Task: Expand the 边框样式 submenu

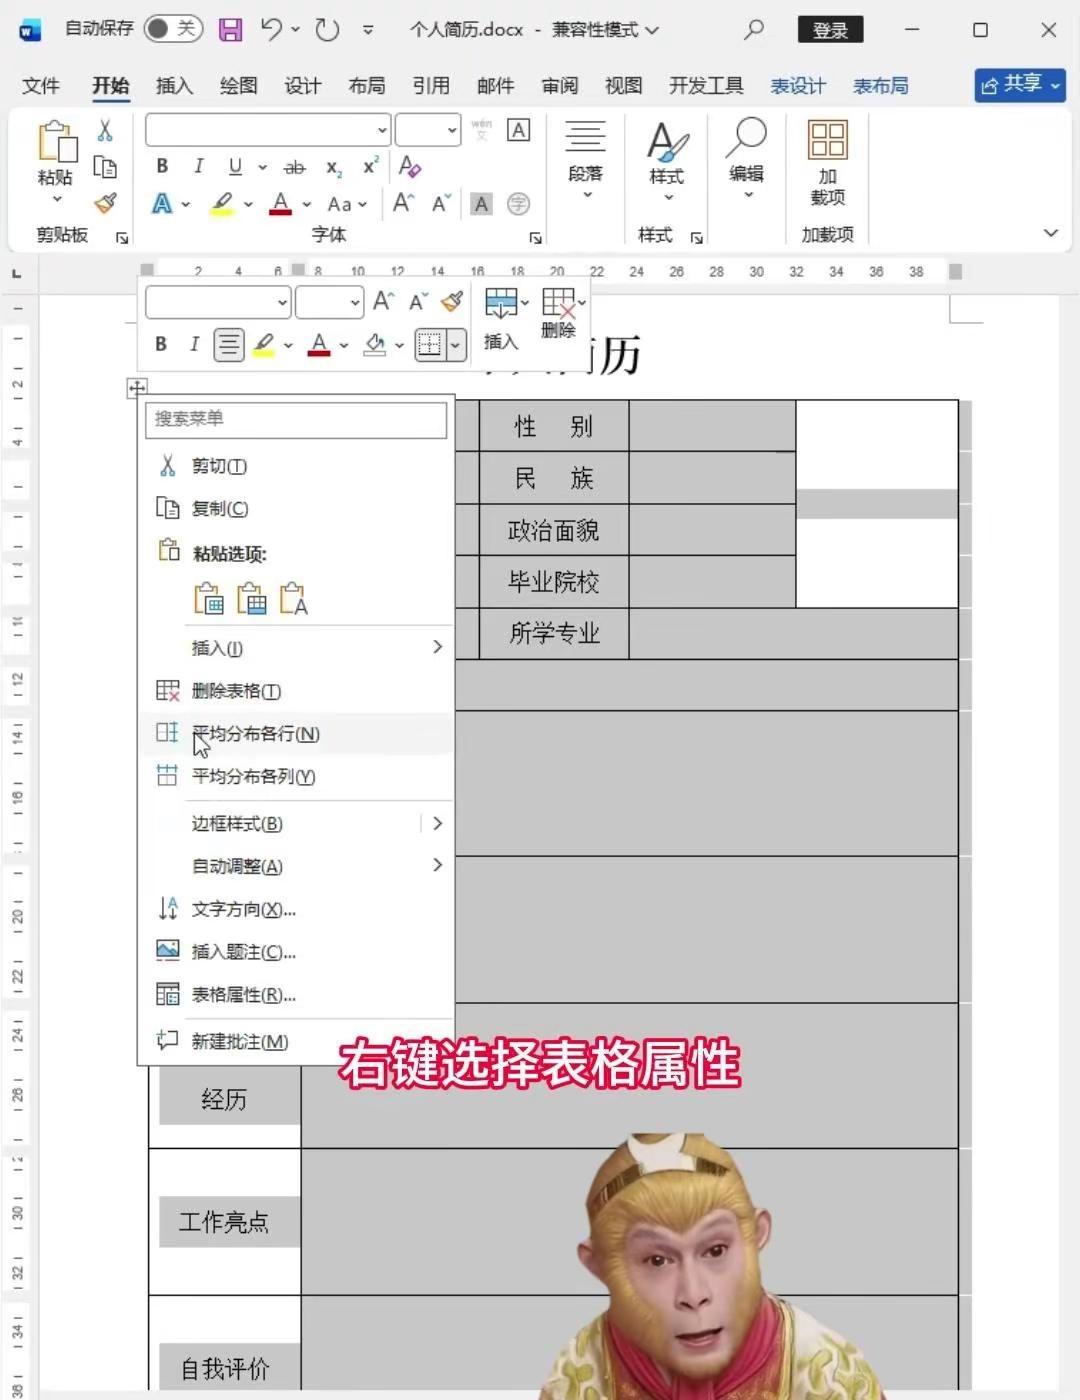Action: coord(296,824)
